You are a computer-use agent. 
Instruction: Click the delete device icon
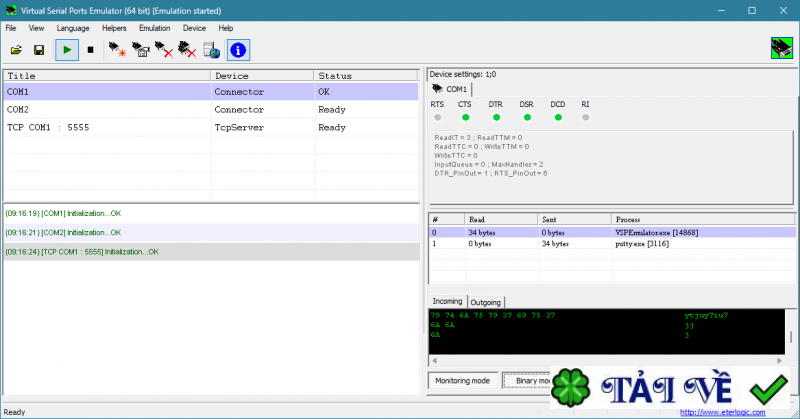[x=164, y=49]
